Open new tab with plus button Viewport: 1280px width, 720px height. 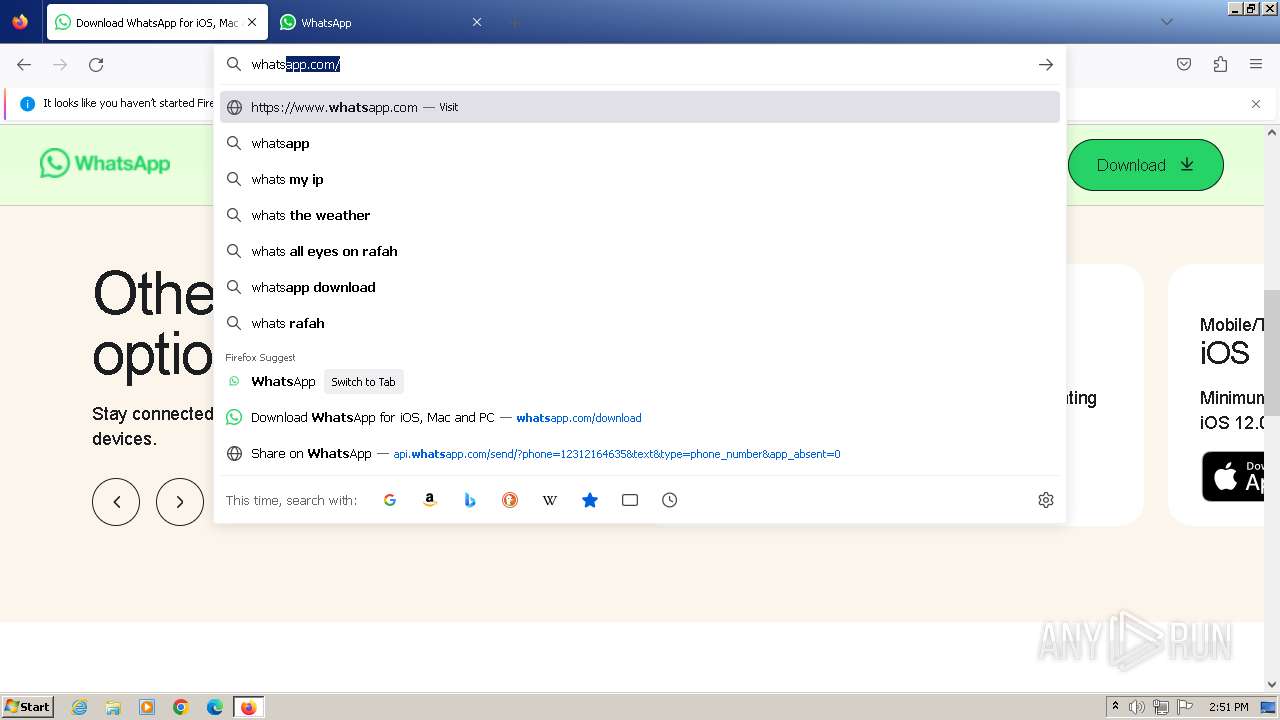[514, 22]
